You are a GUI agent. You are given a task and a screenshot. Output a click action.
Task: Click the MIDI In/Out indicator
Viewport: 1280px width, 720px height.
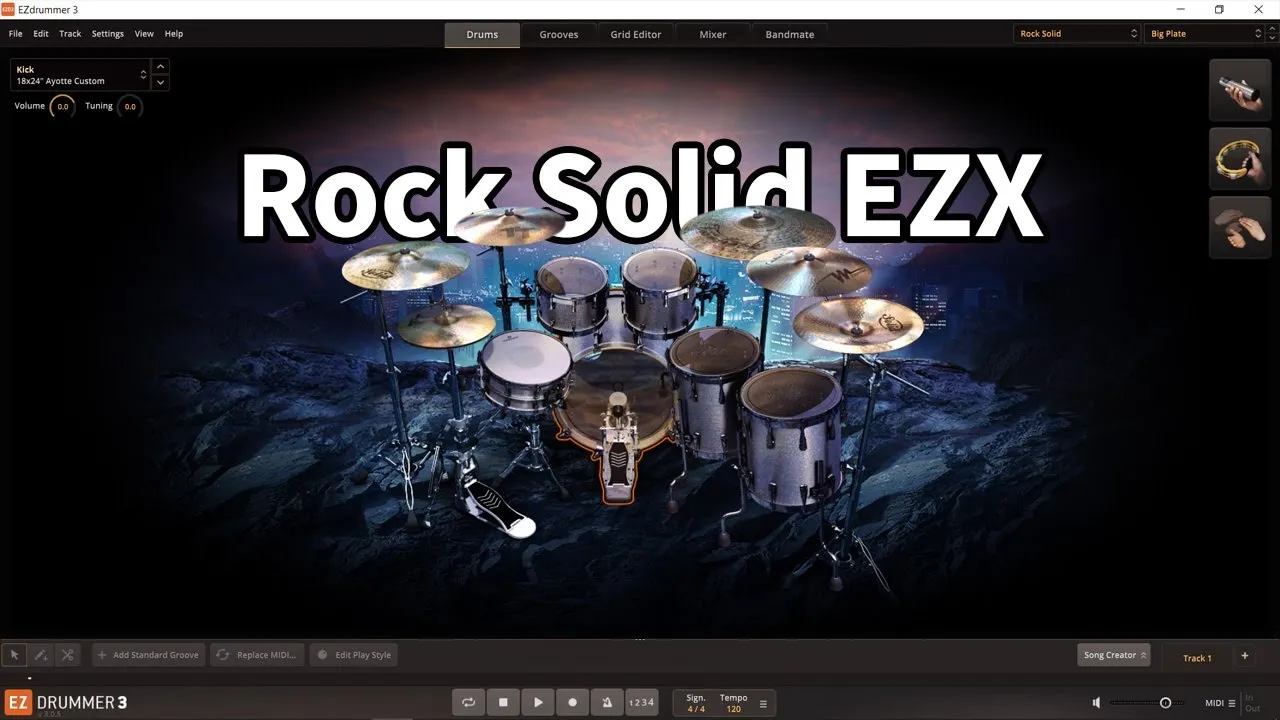[1252, 703]
